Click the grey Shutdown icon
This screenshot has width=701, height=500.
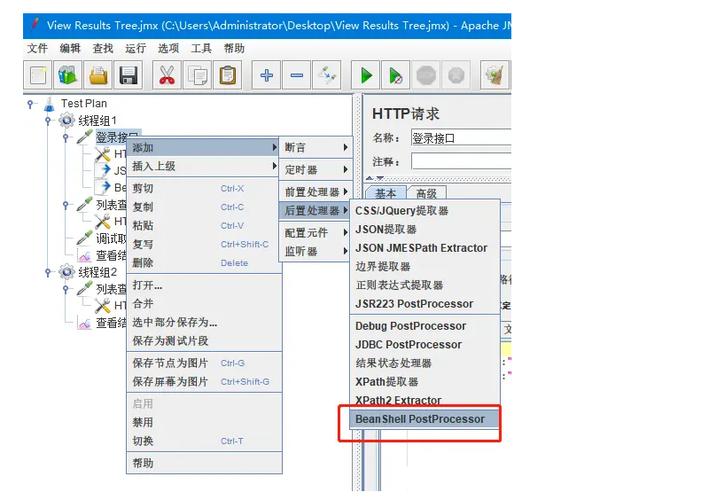click(x=456, y=75)
